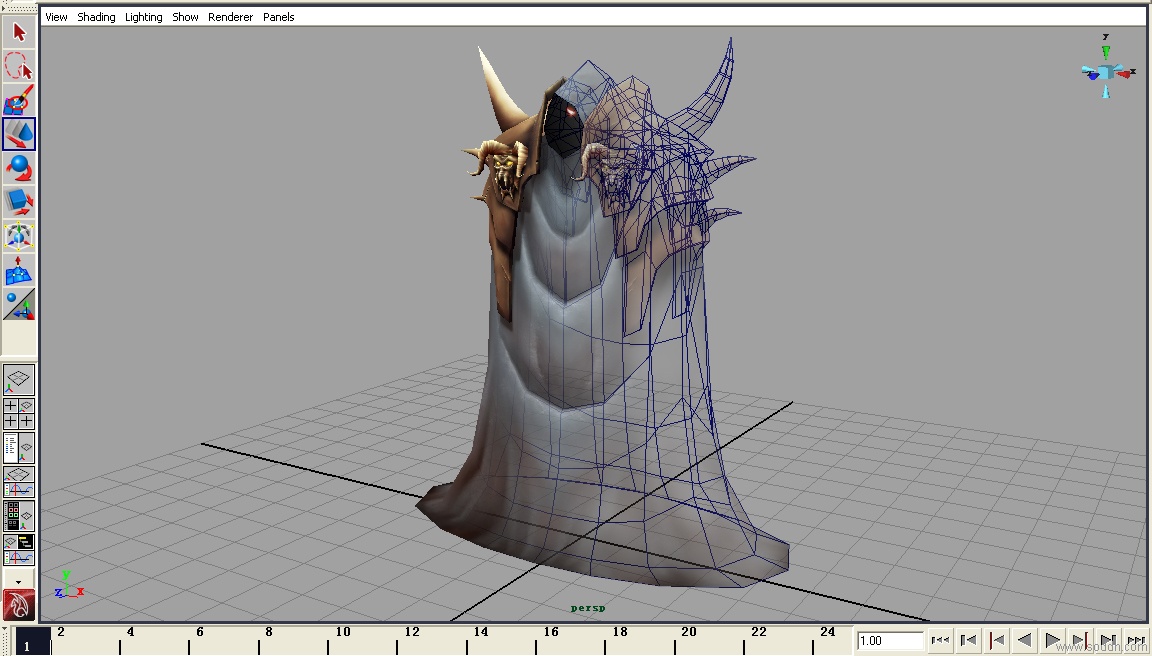Activate the Rotate tool with sphere icon
The height and width of the screenshot is (656, 1152).
tap(19, 168)
